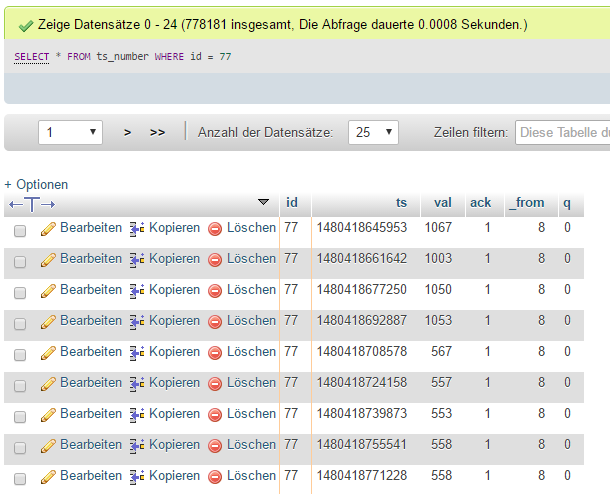This screenshot has height=494, width=610.
Task: Click the edit pencil icon for ts 1480418755541
Action: click(x=48, y=446)
